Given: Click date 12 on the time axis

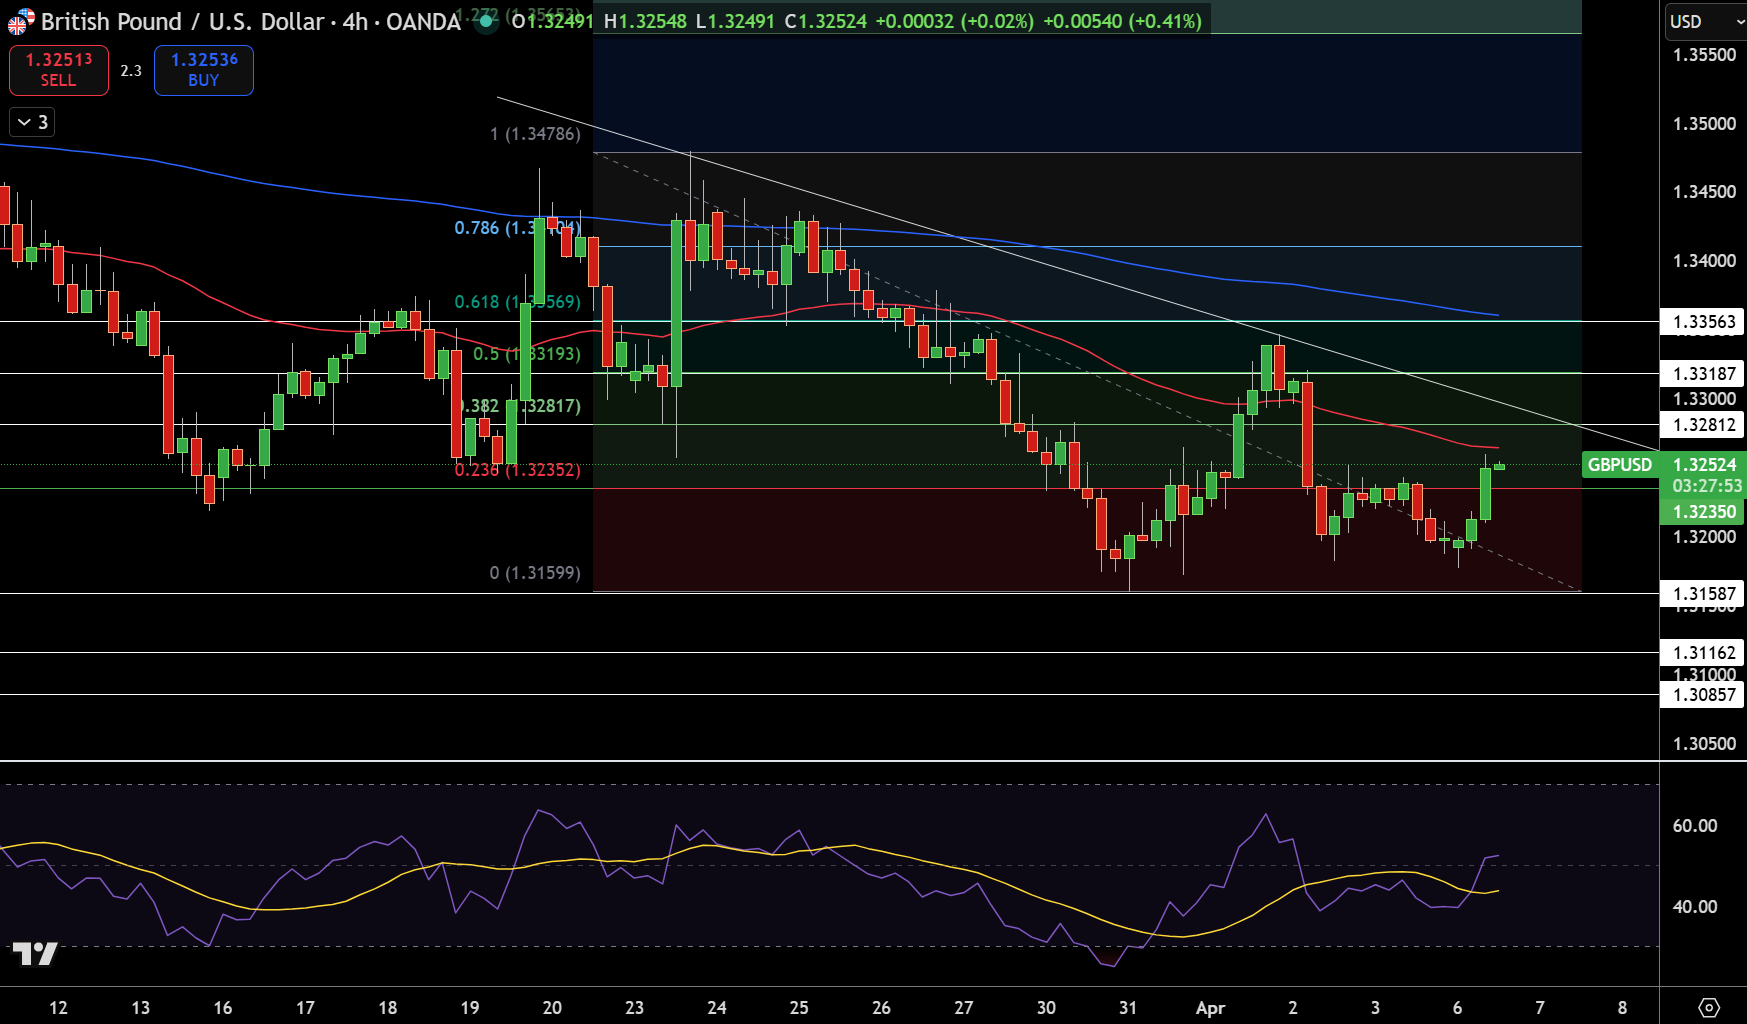Looking at the screenshot, I should (x=58, y=1008).
